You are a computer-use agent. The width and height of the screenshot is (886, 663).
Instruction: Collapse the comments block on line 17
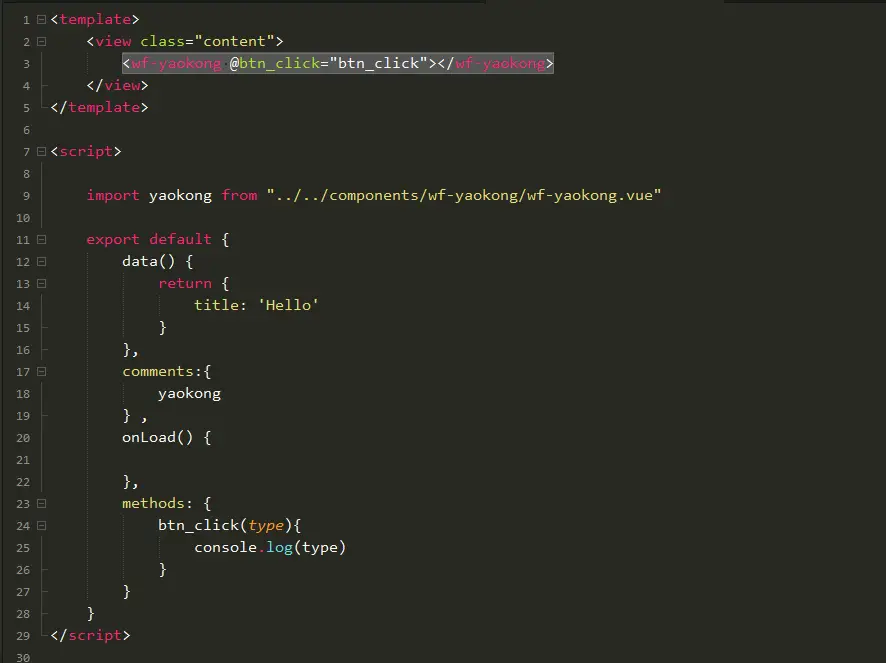(41, 372)
